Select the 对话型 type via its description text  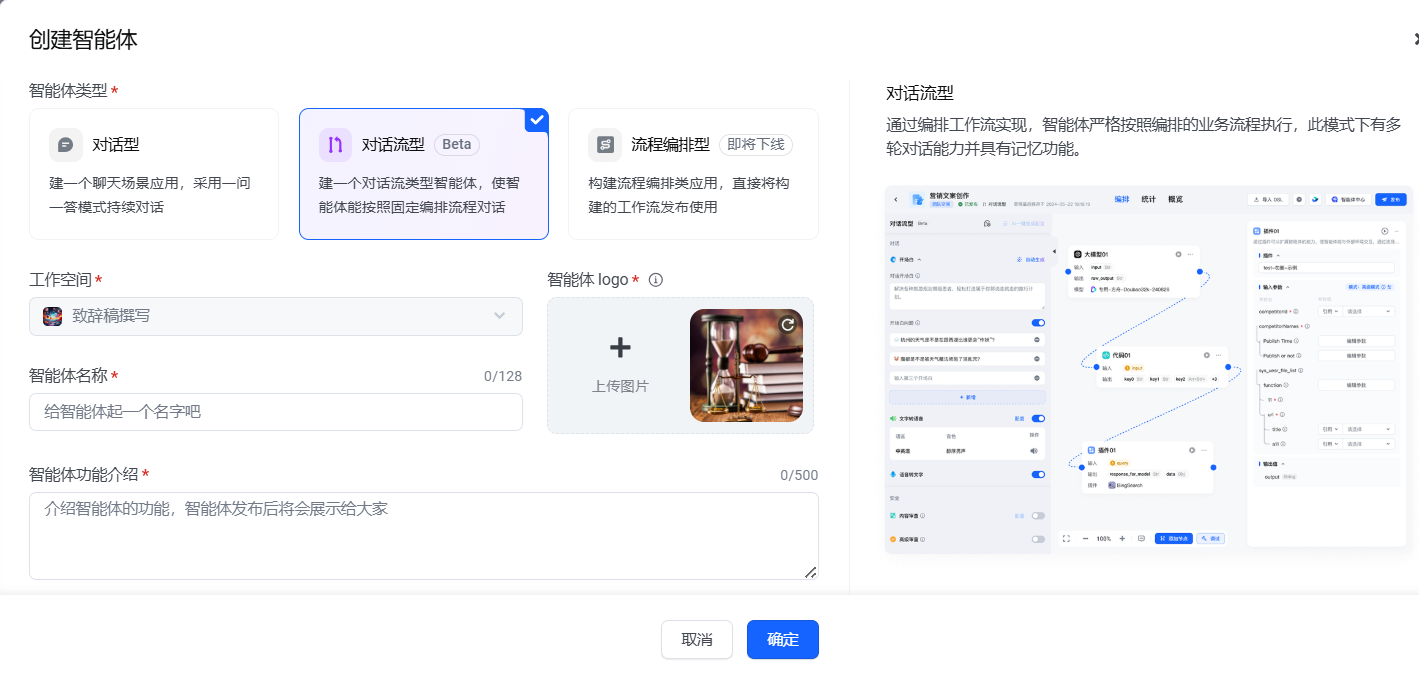point(150,195)
